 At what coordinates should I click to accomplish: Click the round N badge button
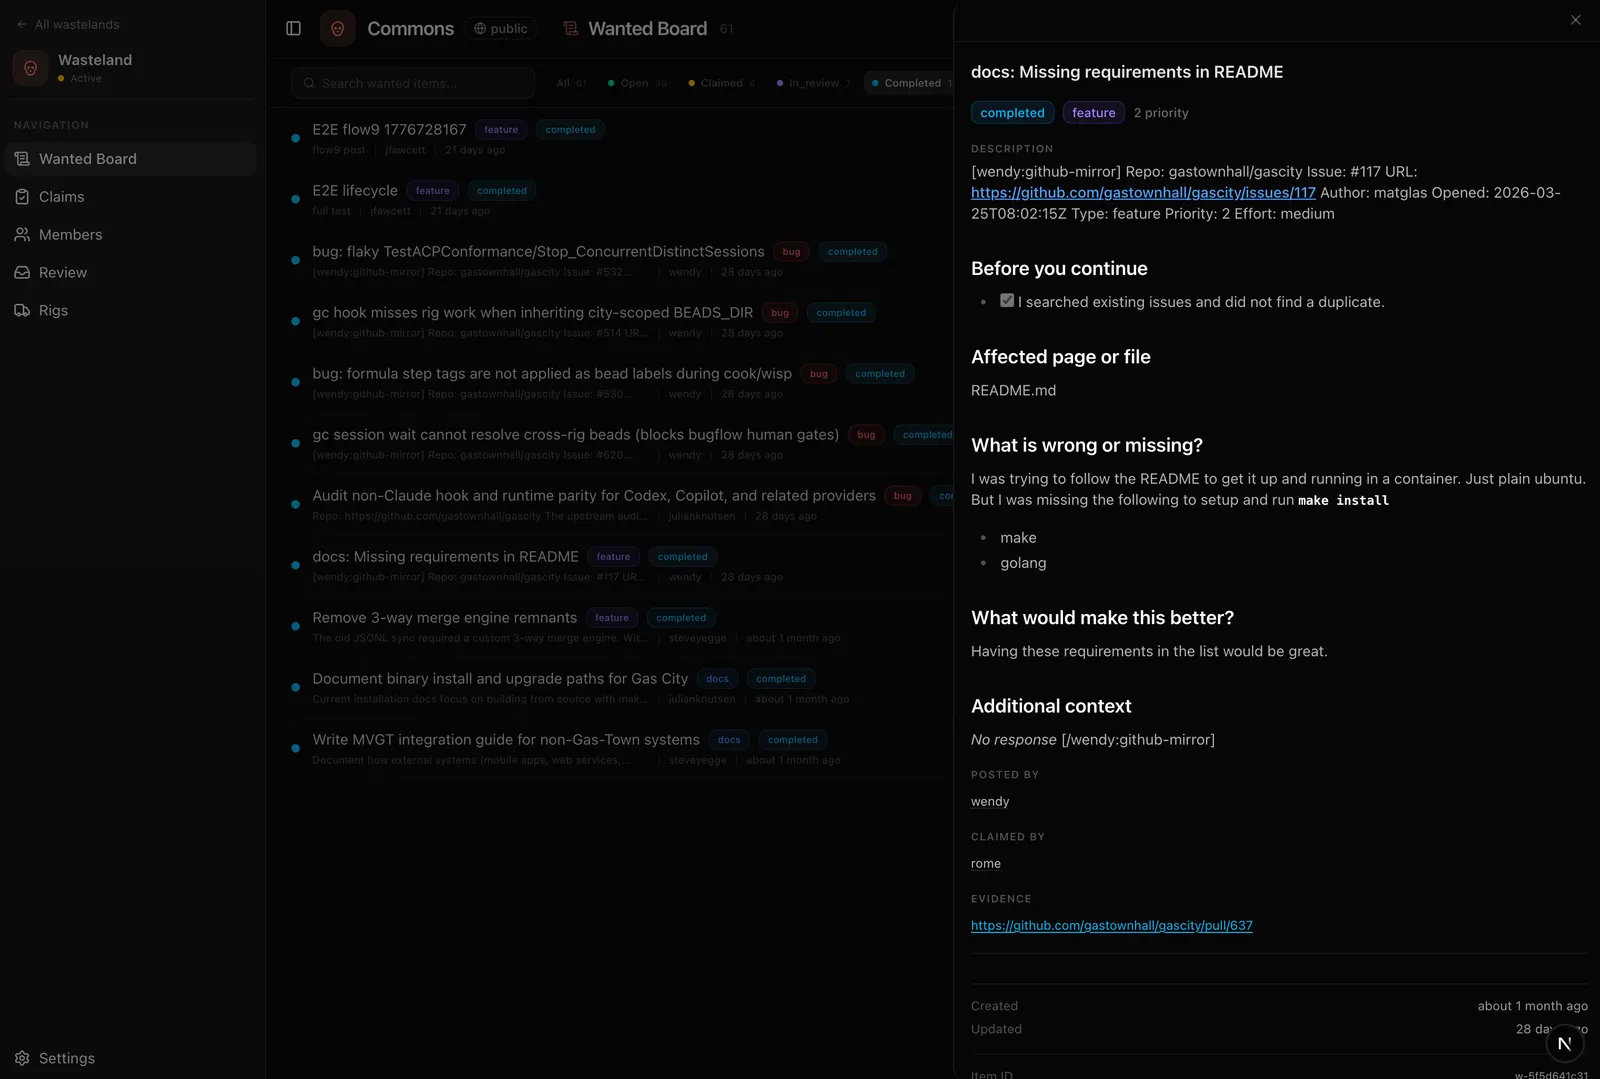pos(1565,1043)
